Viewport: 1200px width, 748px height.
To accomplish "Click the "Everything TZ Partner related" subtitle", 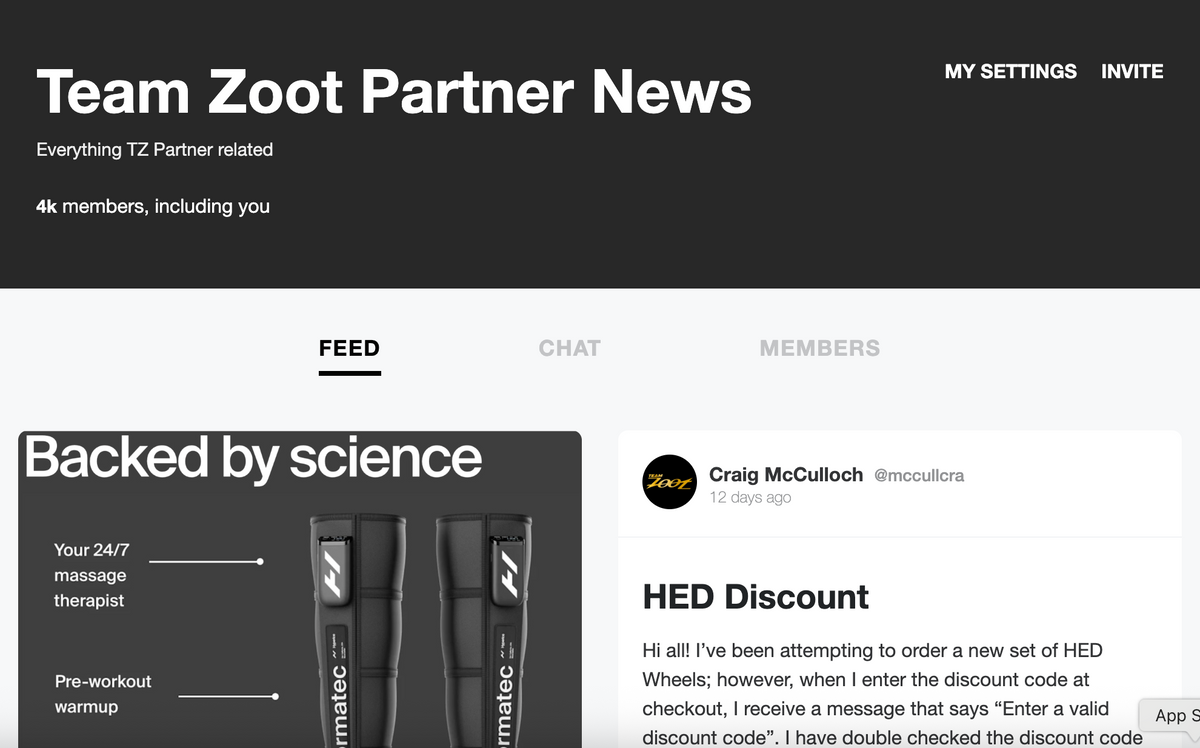I will (154, 150).
